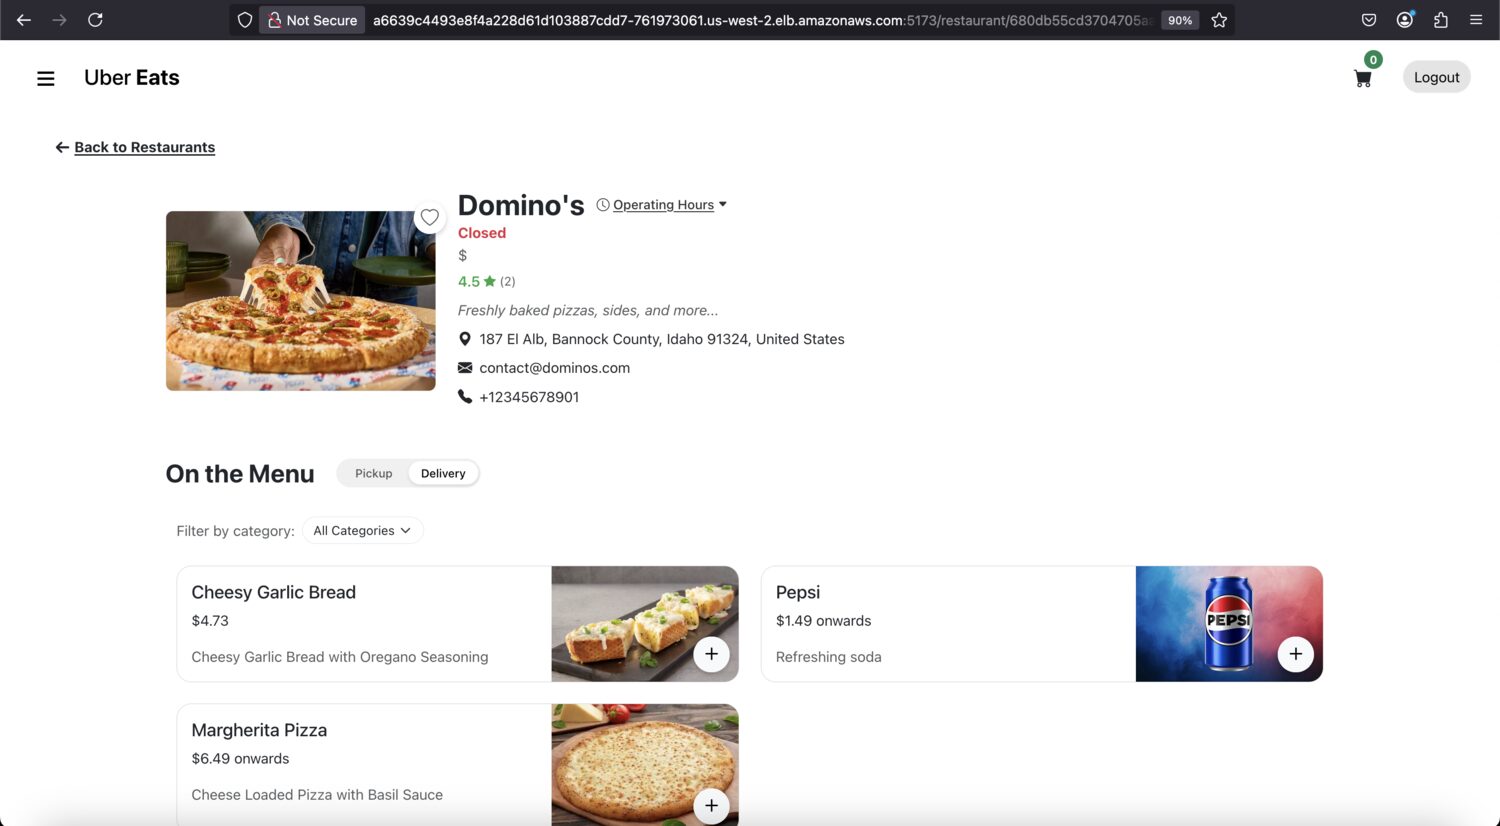
Task: Click the email envelope icon
Action: pos(465,368)
